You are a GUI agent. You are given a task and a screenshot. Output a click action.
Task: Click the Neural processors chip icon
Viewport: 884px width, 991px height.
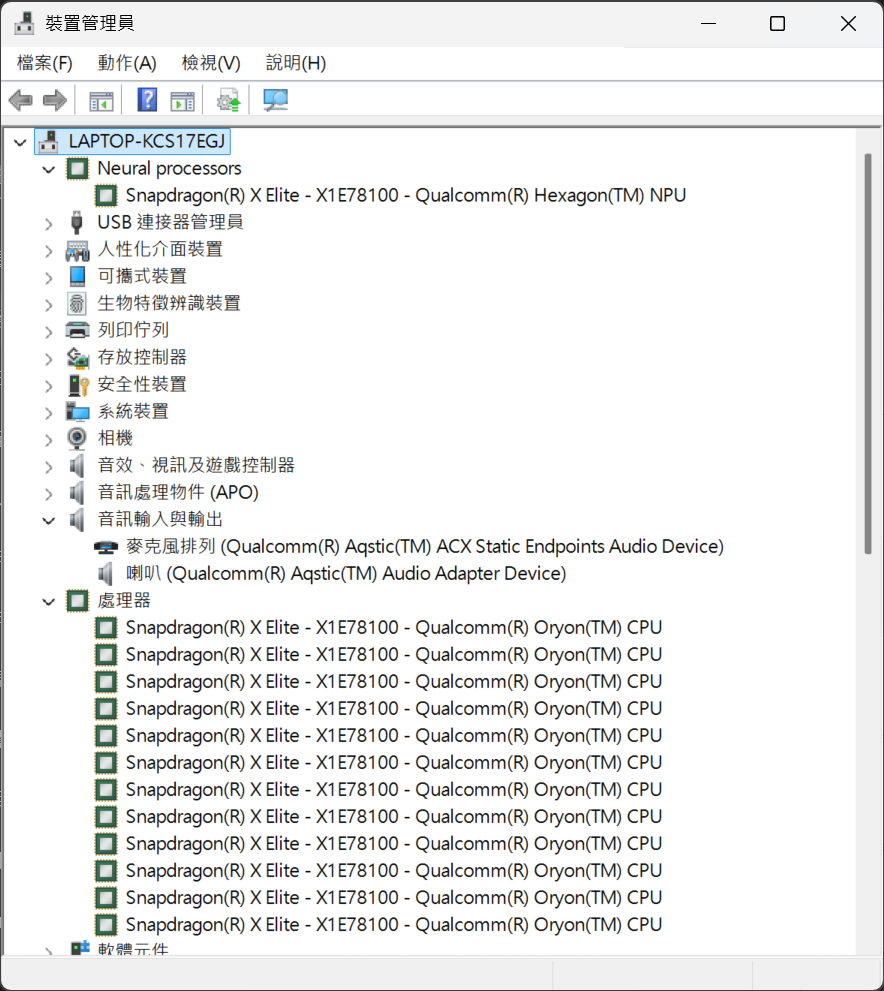77,169
